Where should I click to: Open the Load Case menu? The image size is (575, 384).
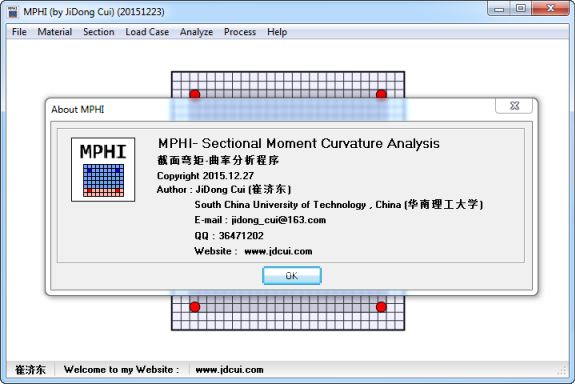pos(147,32)
